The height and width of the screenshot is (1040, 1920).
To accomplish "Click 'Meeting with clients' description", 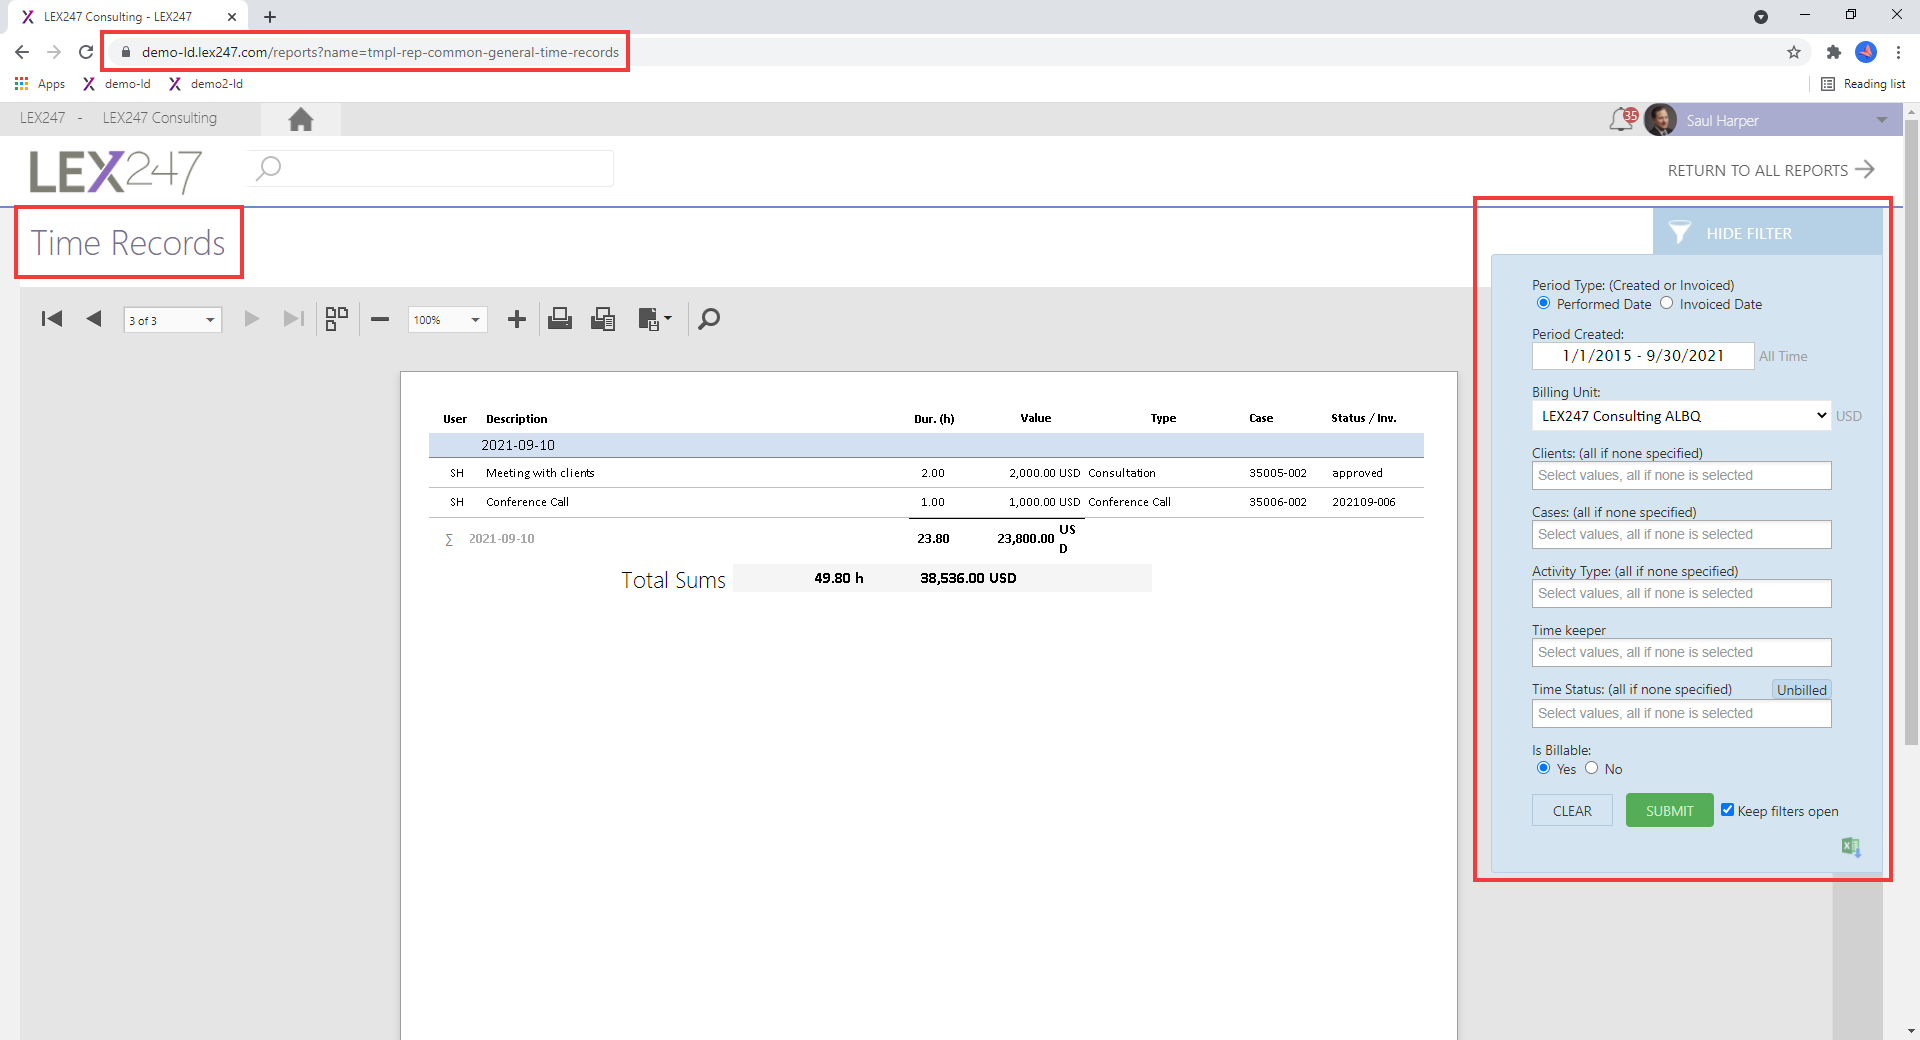I will (540, 473).
